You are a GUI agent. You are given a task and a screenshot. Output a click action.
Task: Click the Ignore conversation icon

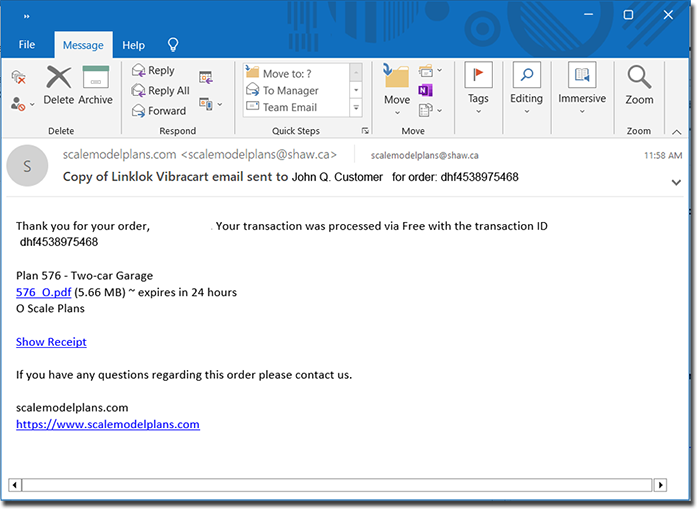coord(18,78)
